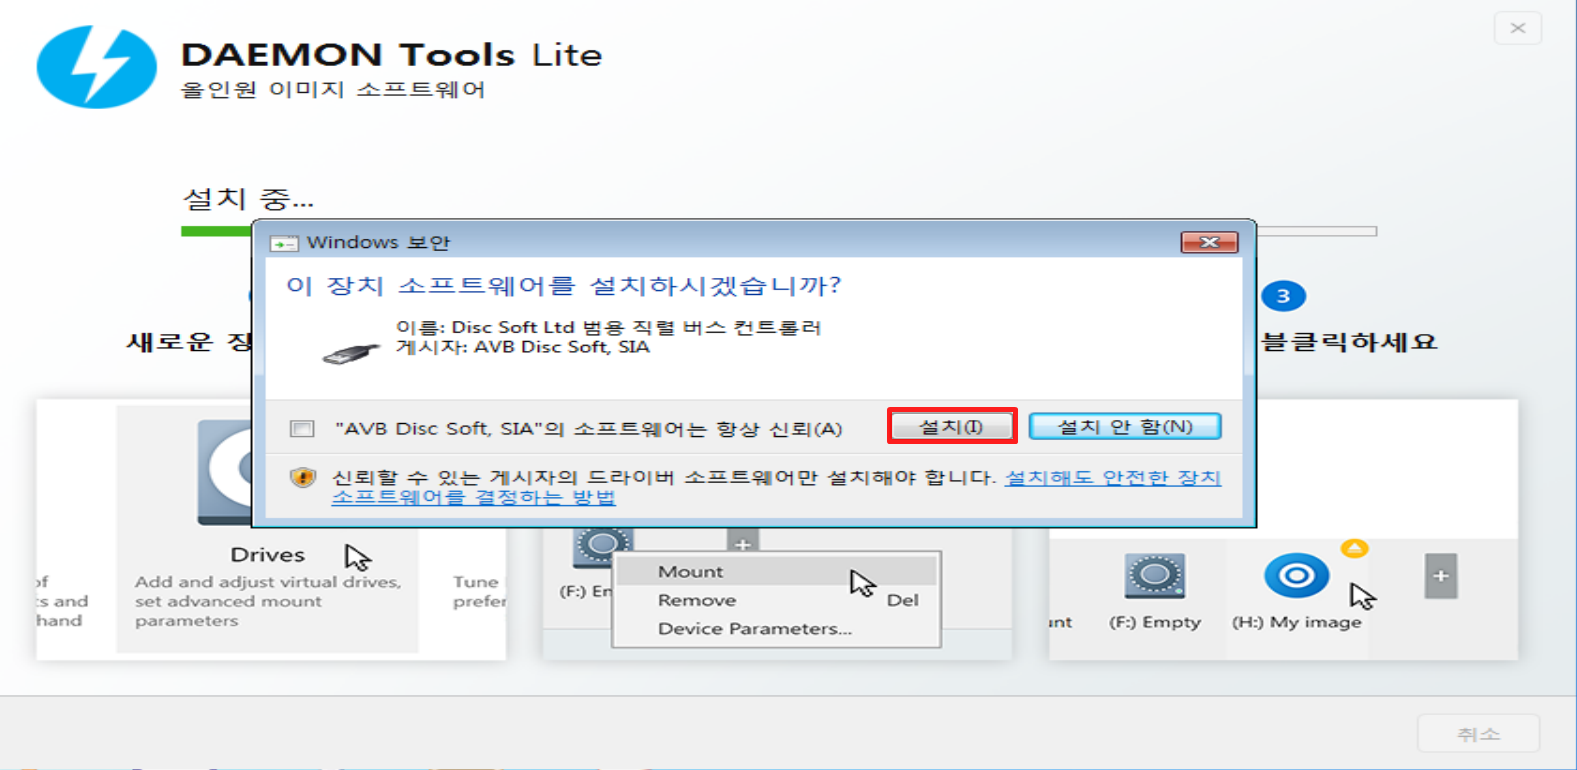
Task: Click the Drives label text
Action: coord(267,555)
